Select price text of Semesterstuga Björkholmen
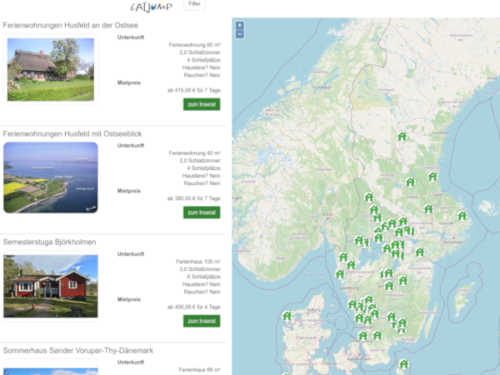This screenshot has width=500, height=375. pyautogui.click(x=194, y=307)
